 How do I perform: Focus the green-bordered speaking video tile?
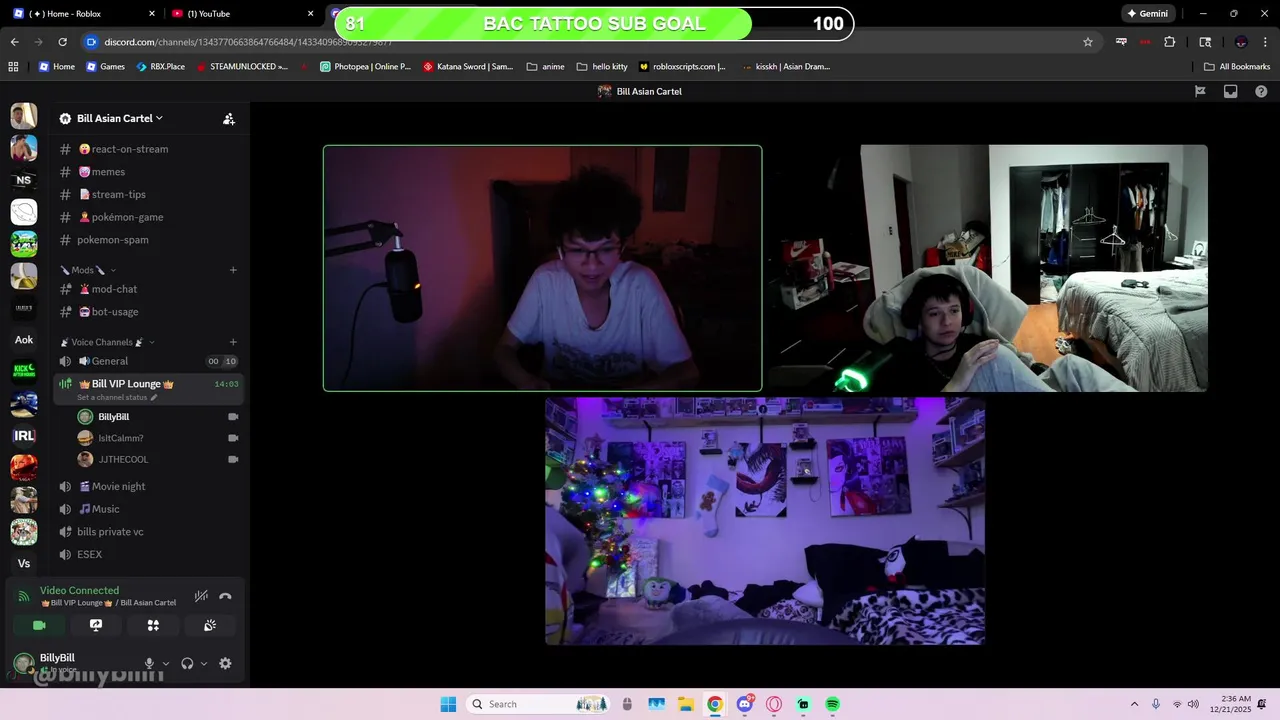542,268
